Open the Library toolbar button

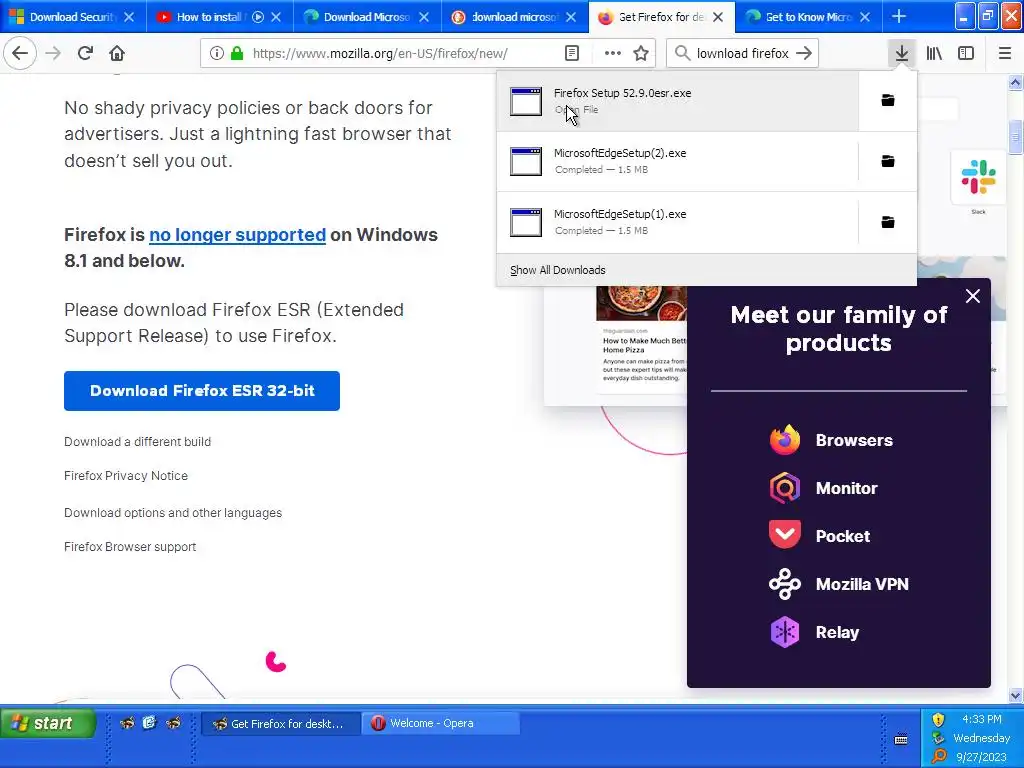[x=934, y=53]
